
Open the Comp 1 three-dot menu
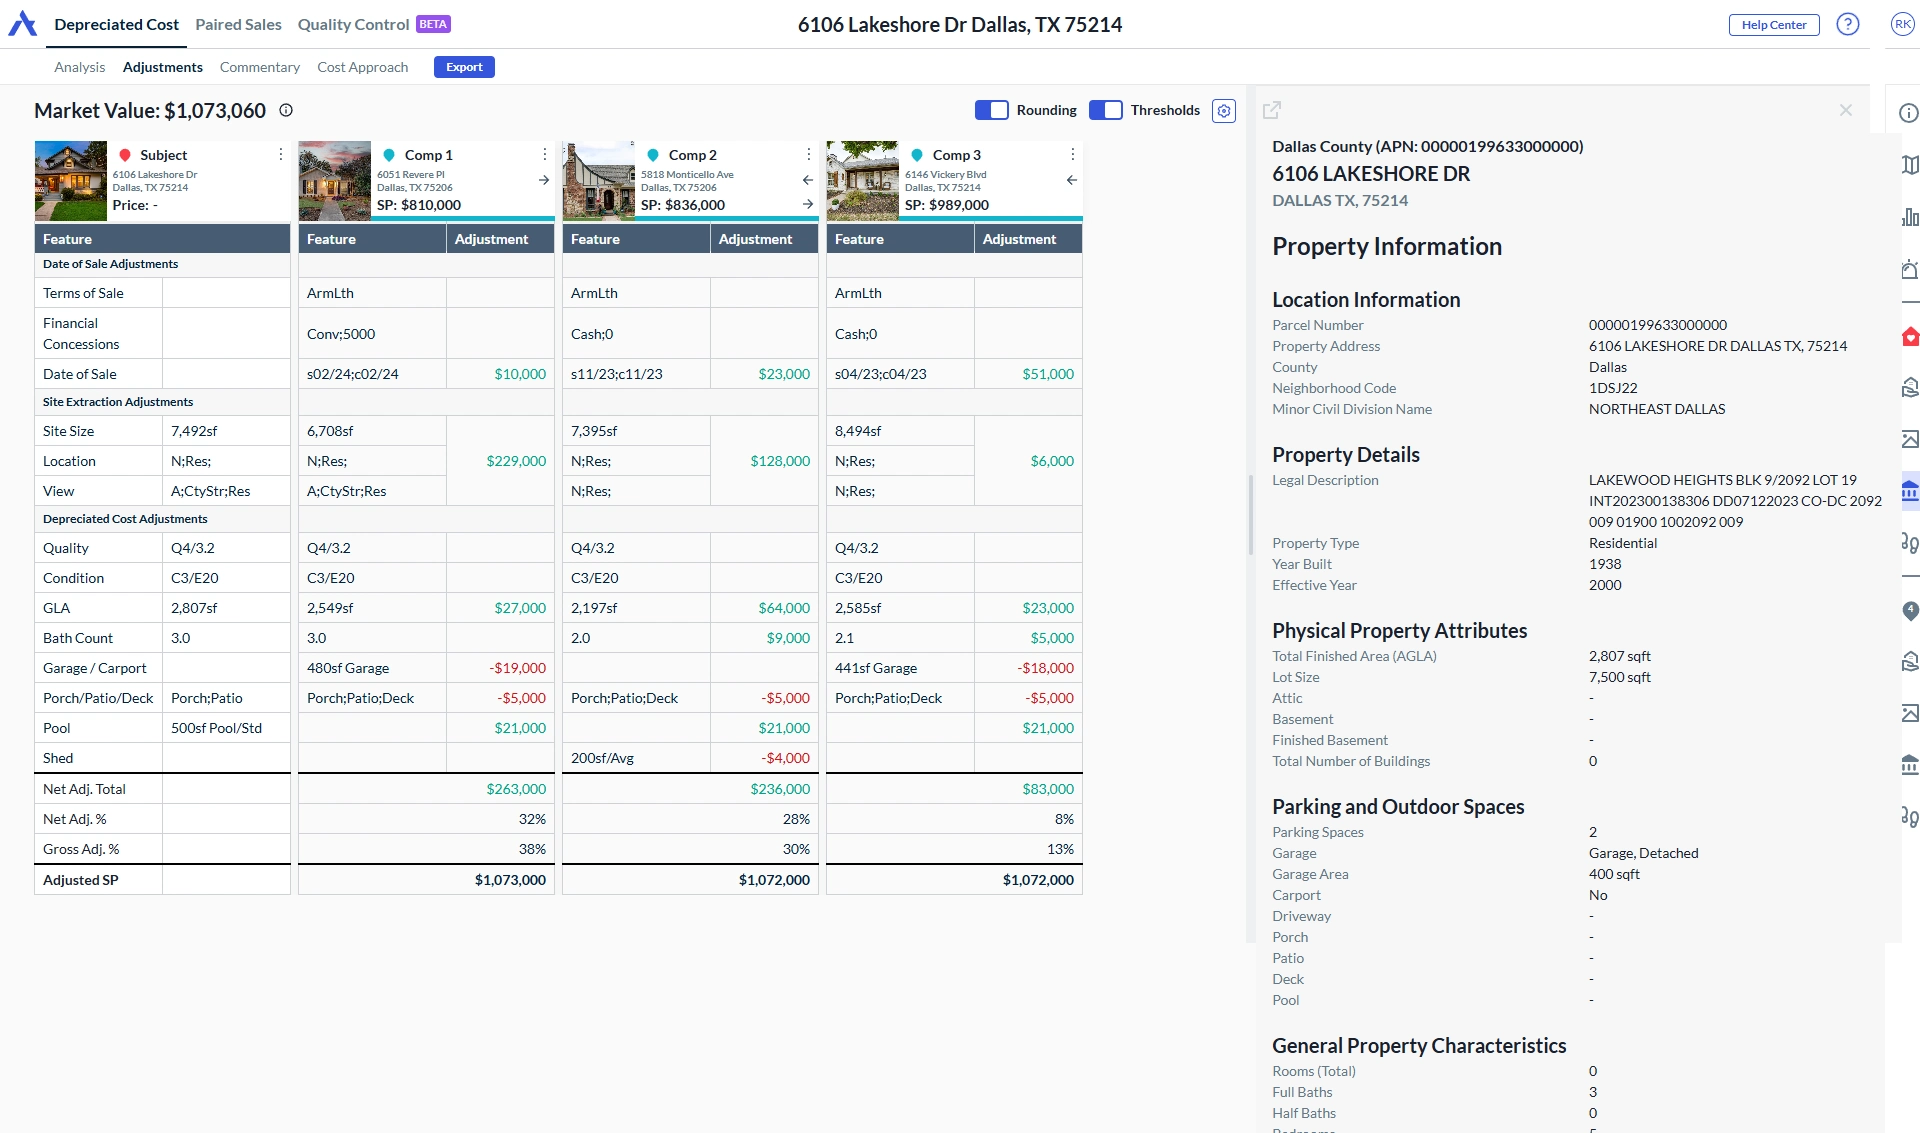[x=544, y=154]
